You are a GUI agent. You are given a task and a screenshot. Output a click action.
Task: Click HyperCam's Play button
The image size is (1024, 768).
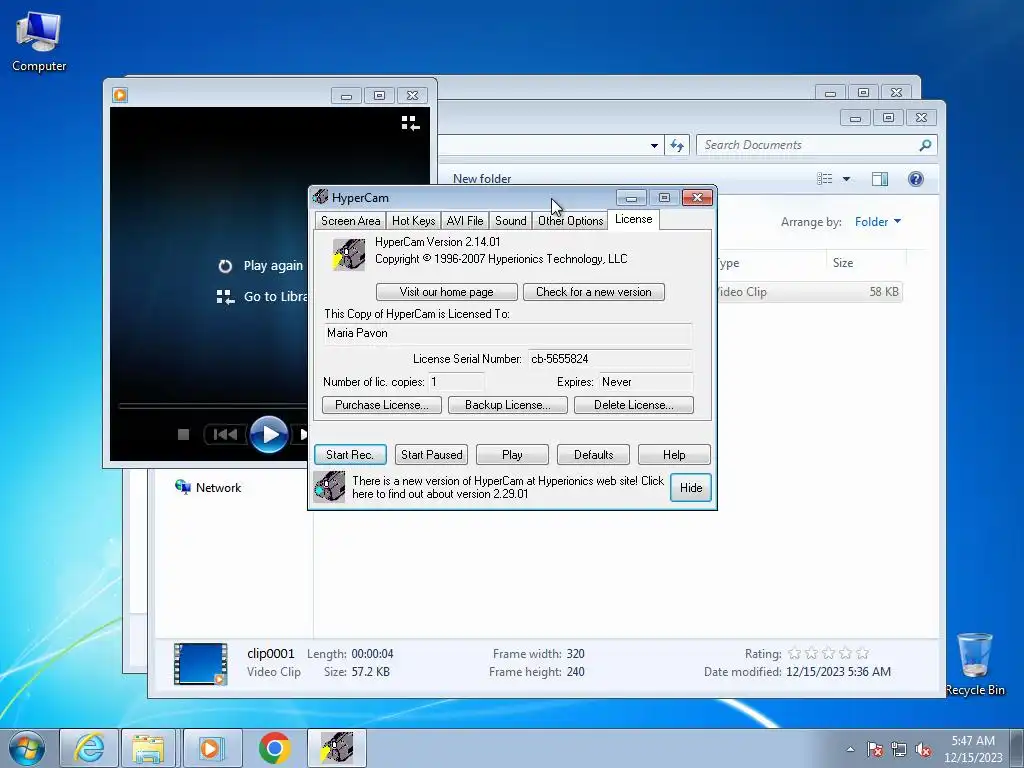click(x=512, y=455)
